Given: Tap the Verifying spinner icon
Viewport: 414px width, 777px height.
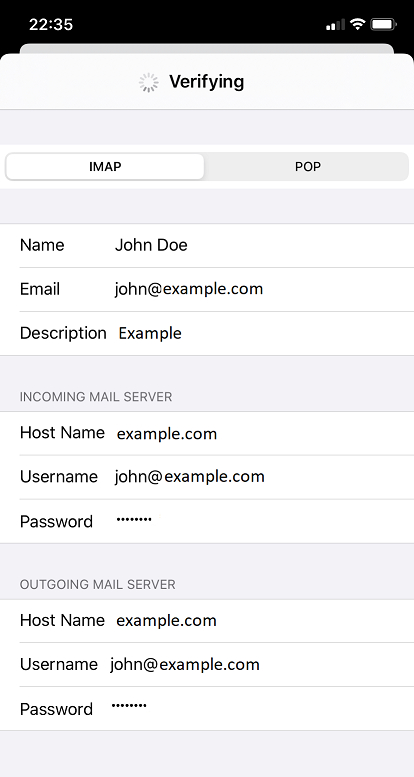Looking at the screenshot, I should tap(149, 82).
